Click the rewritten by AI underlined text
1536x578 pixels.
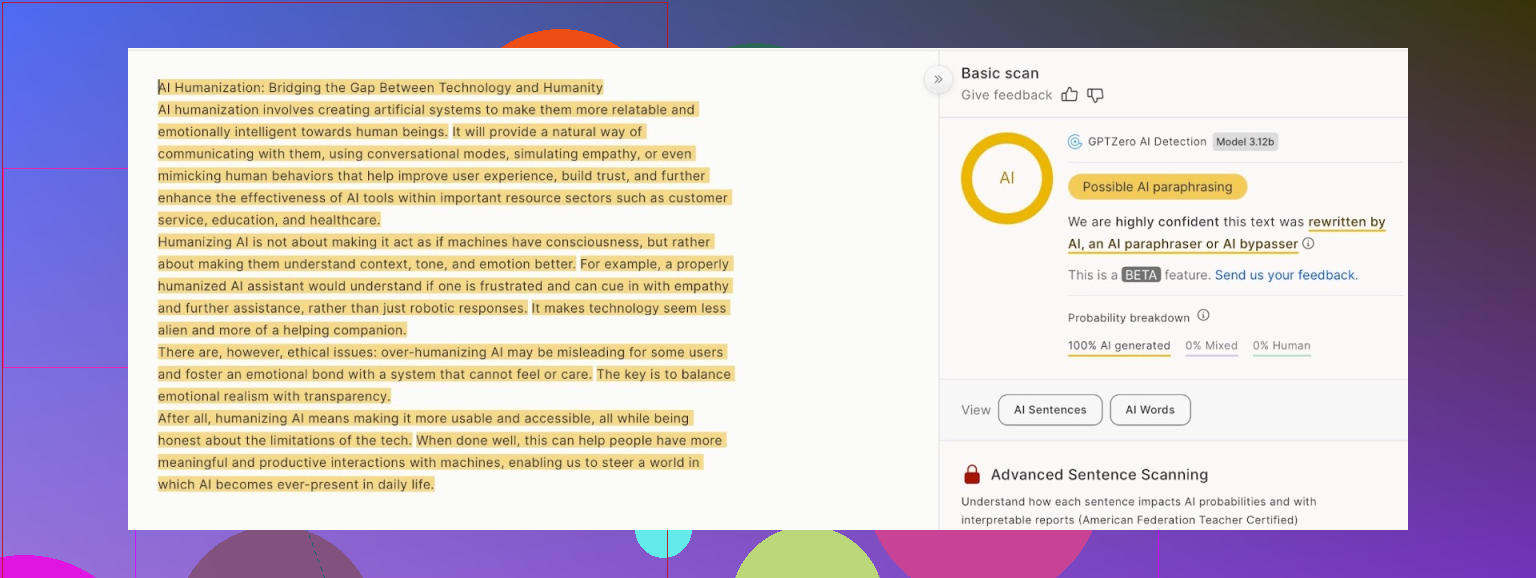click(1346, 222)
